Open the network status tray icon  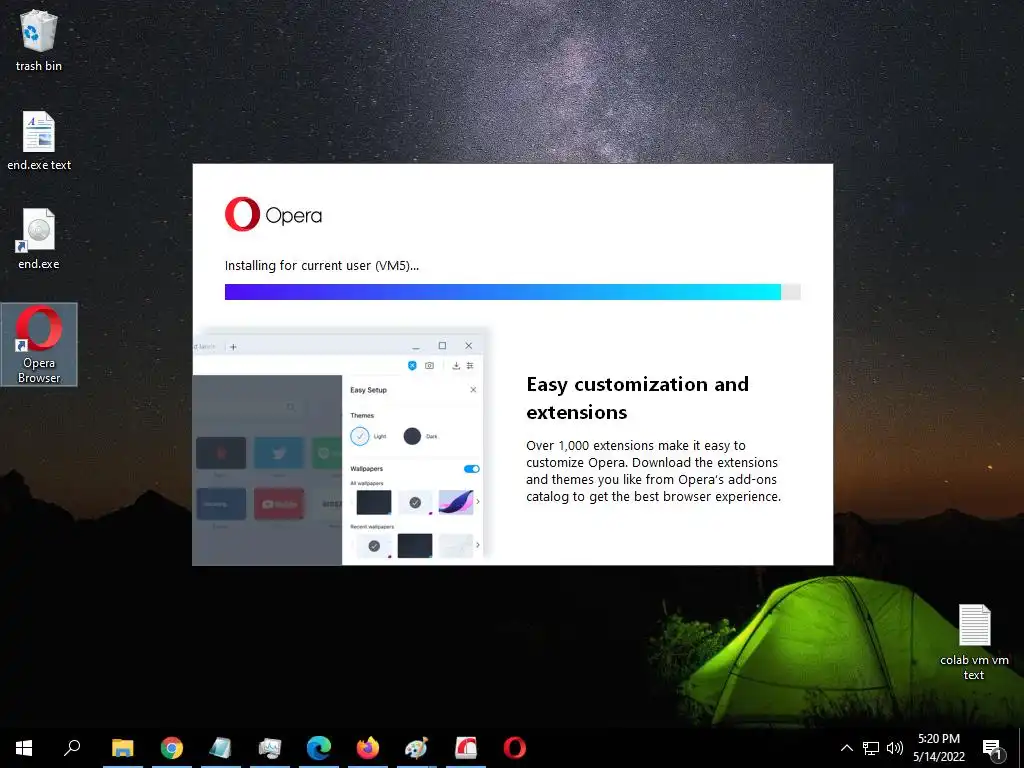(x=871, y=748)
